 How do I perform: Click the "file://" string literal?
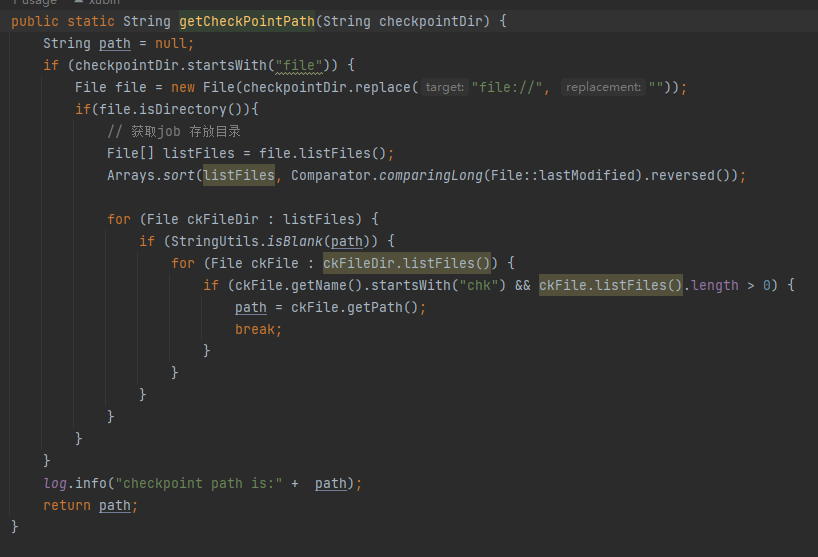[508, 87]
